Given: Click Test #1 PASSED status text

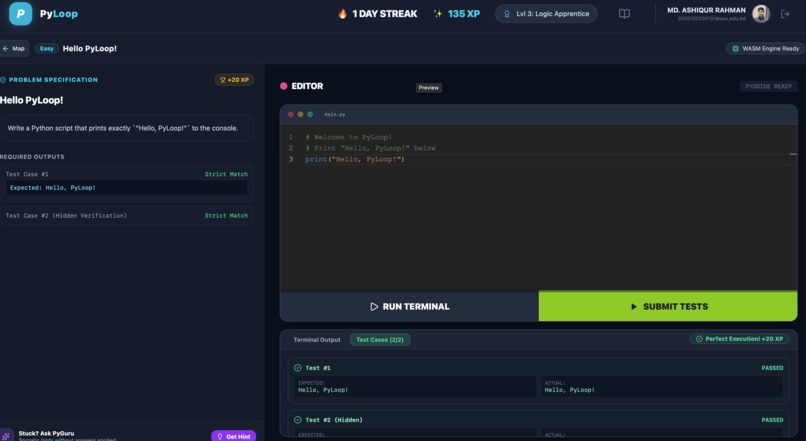Looking at the screenshot, I should pos(772,368).
